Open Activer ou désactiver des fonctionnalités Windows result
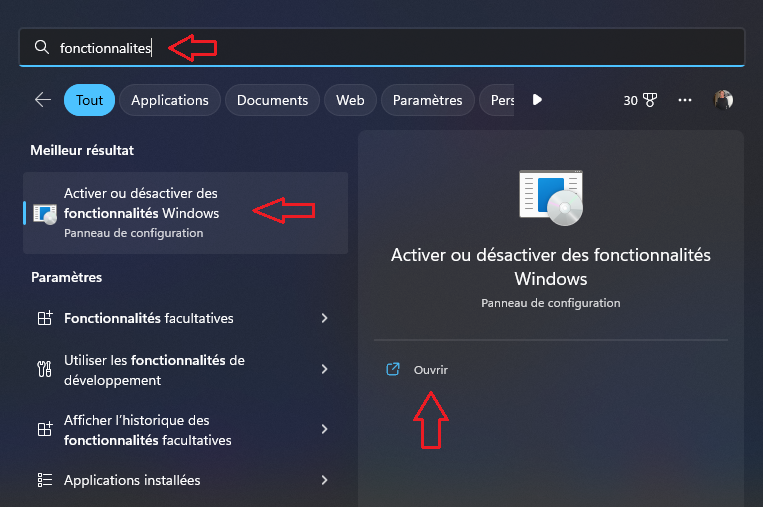Viewport: 763px width, 507px height. (x=185, y=213)
